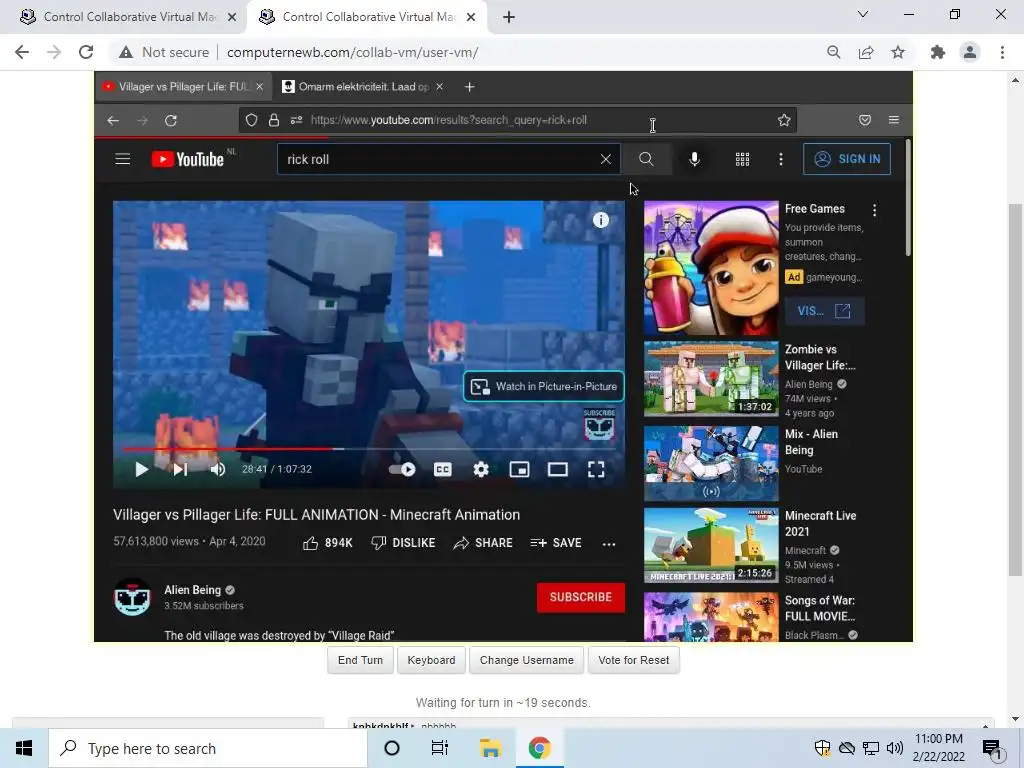Open Firefox hamburger application menu
Screen dimensions: 1024x768
(894, 120)
